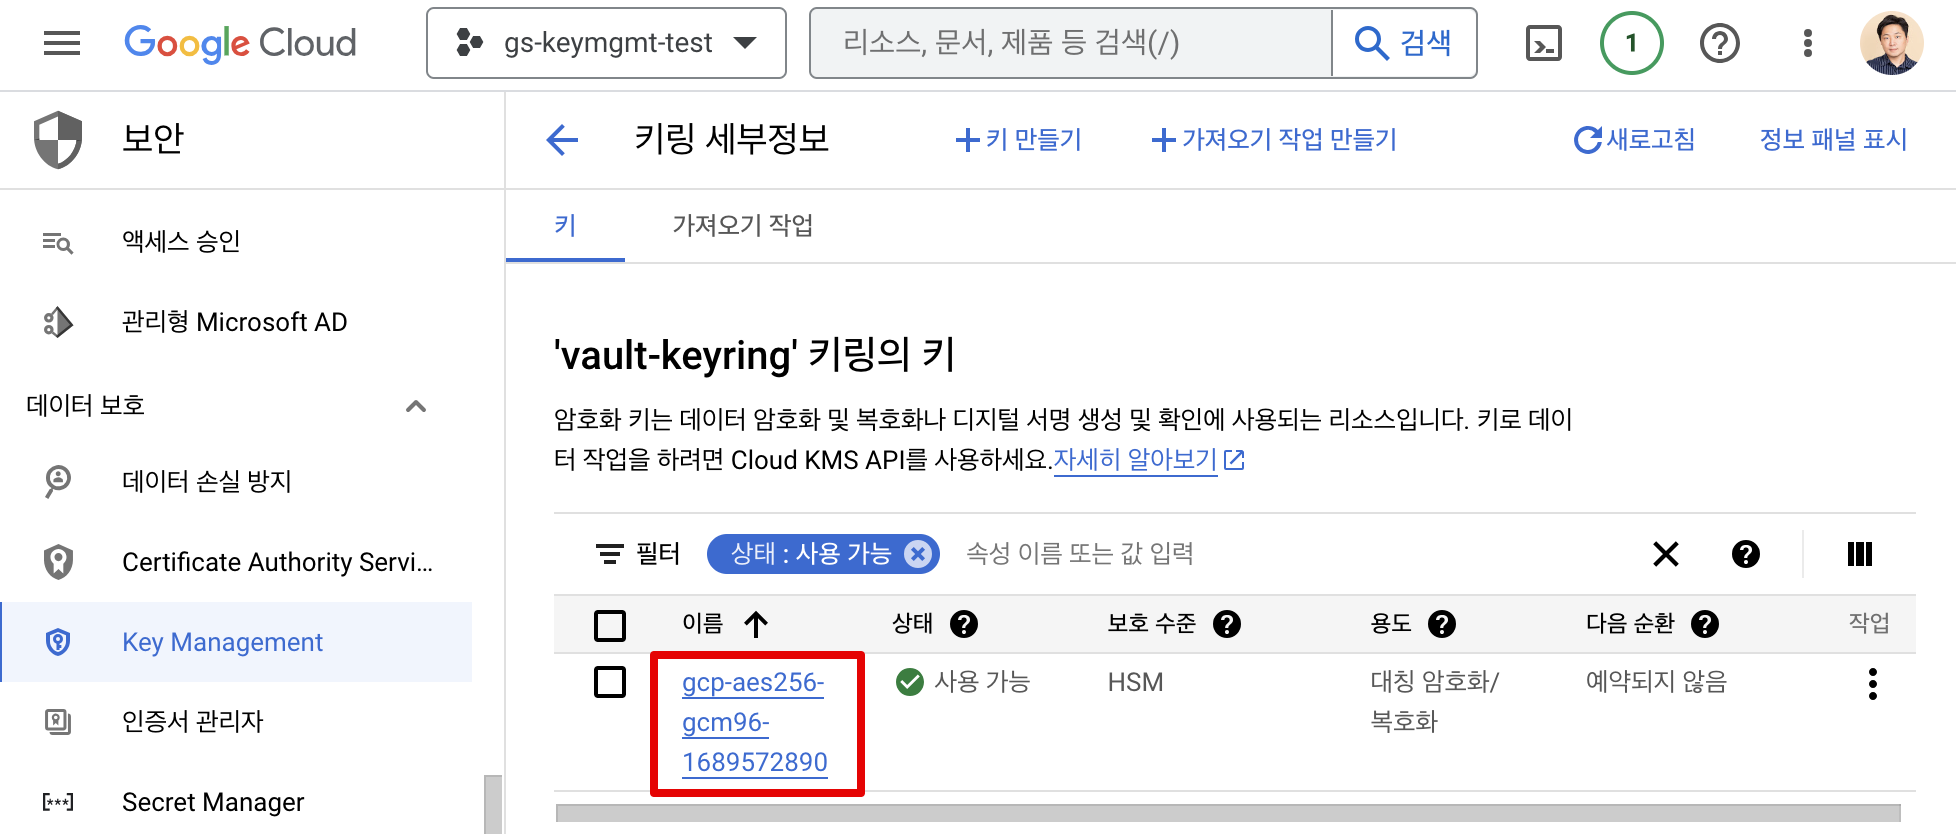Sort by 이름 column arrow

coord(756,625)
